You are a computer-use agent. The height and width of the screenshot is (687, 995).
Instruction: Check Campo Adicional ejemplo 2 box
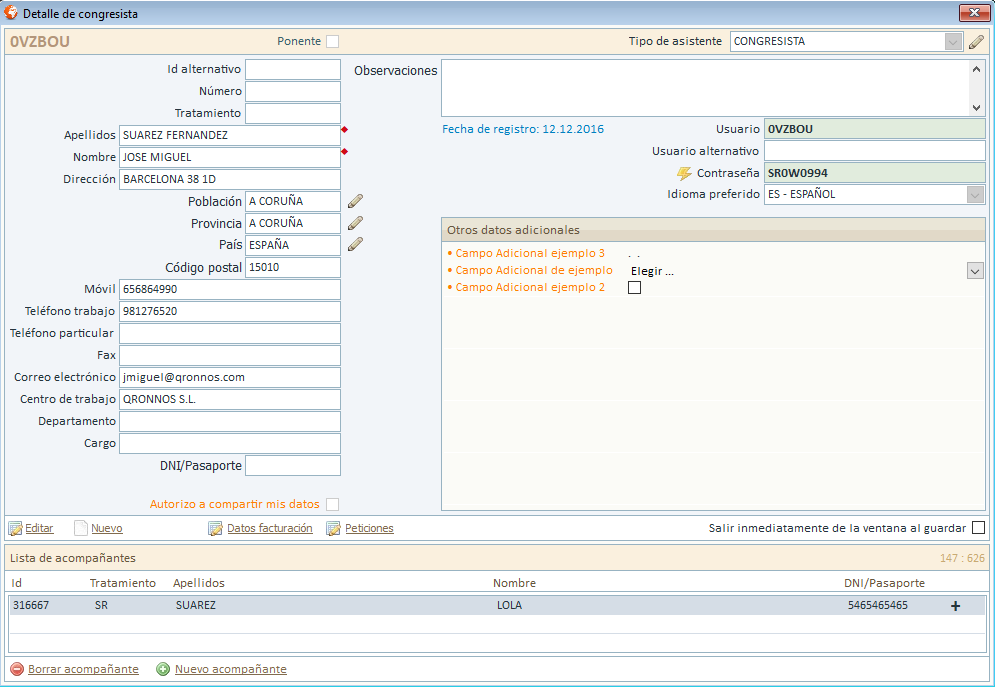click(635, 287)
